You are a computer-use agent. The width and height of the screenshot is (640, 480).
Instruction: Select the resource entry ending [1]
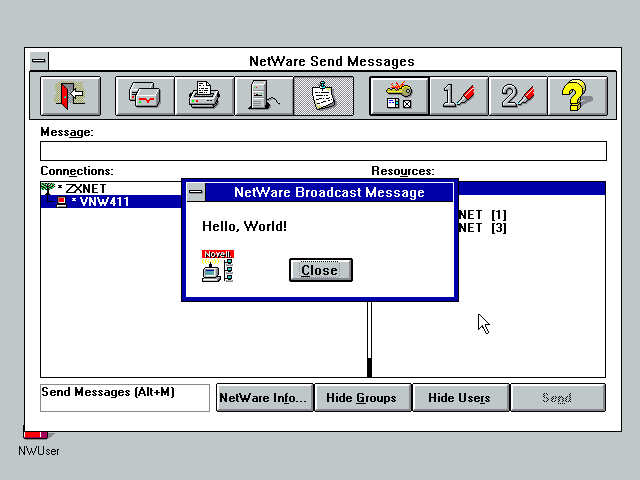(x=482, y=215)
